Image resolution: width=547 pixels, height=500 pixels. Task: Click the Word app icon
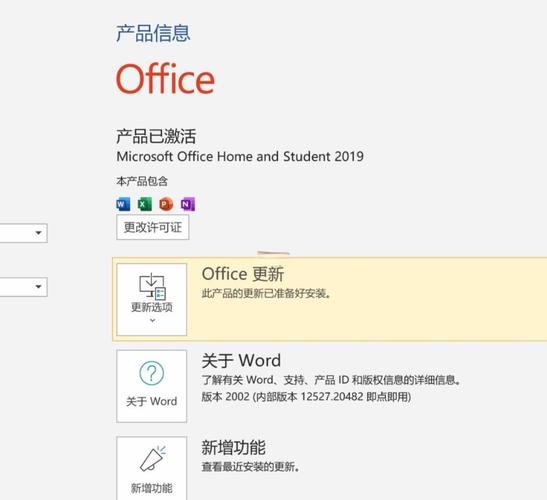point(123,204)
